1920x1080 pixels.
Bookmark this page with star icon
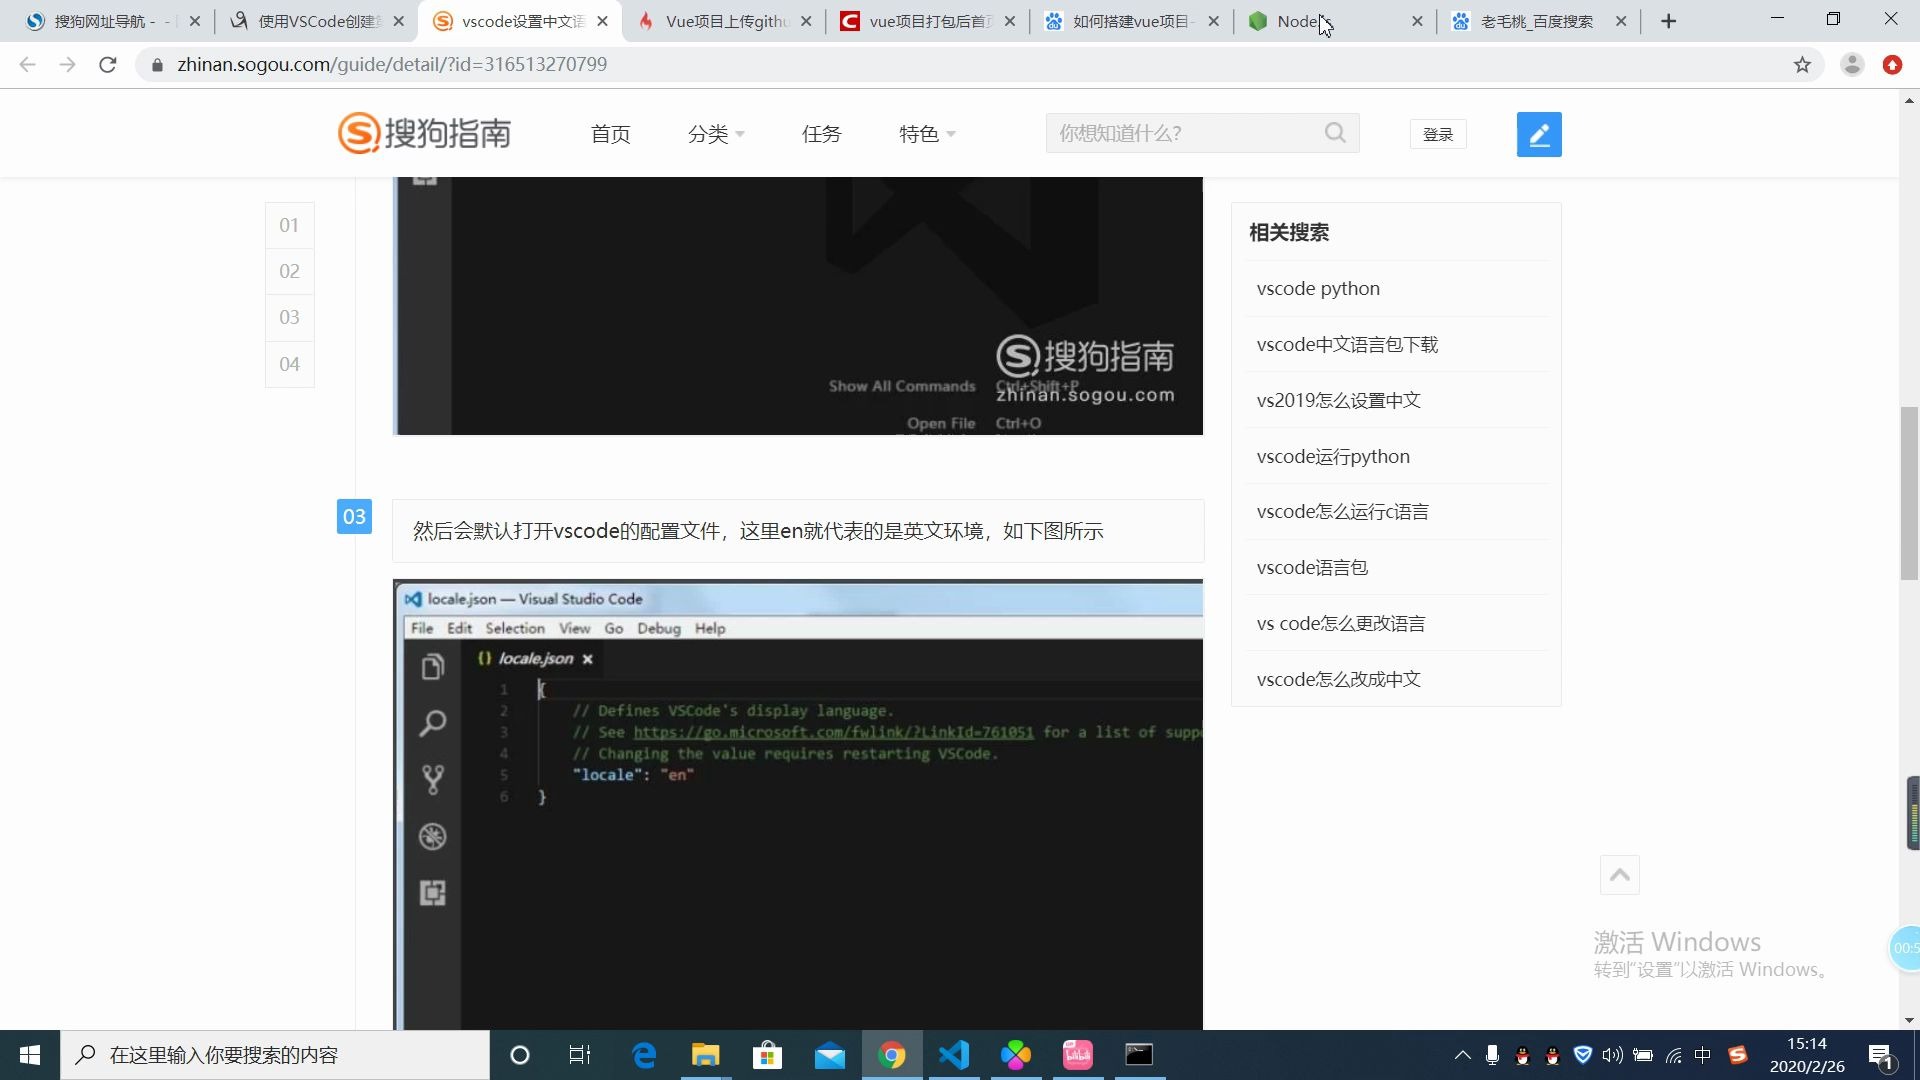click(x=1802, y=65)
